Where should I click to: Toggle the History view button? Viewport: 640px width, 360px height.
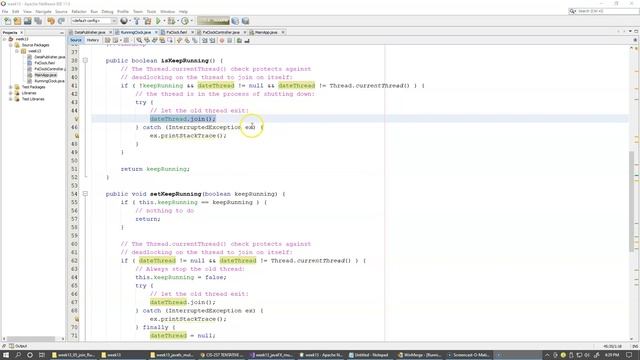point(93,40)
